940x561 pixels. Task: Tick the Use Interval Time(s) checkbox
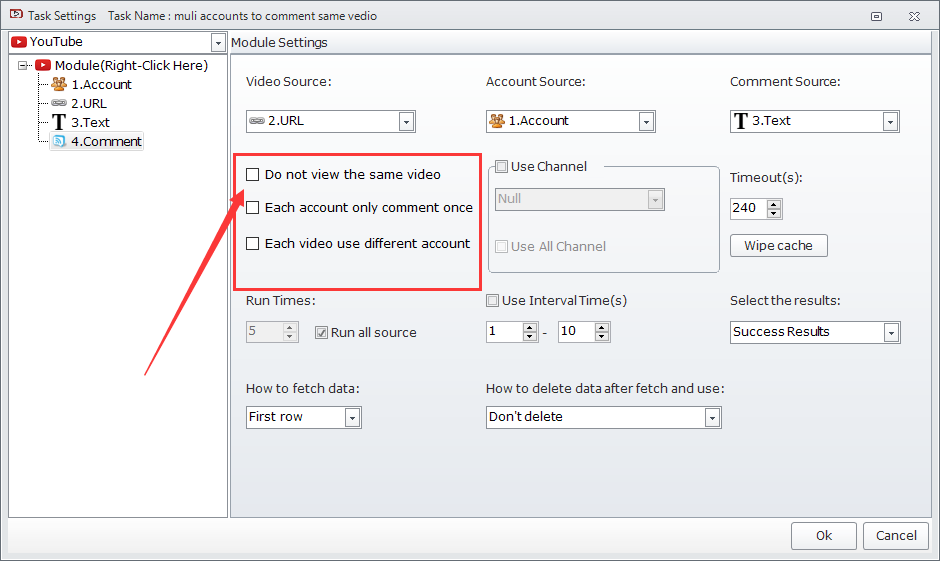pos(492,301)
